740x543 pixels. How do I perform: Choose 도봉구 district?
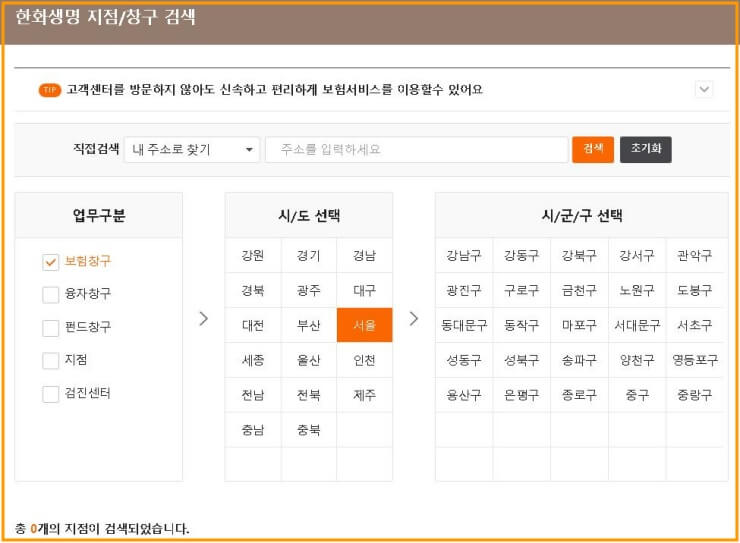click(695, 290)
